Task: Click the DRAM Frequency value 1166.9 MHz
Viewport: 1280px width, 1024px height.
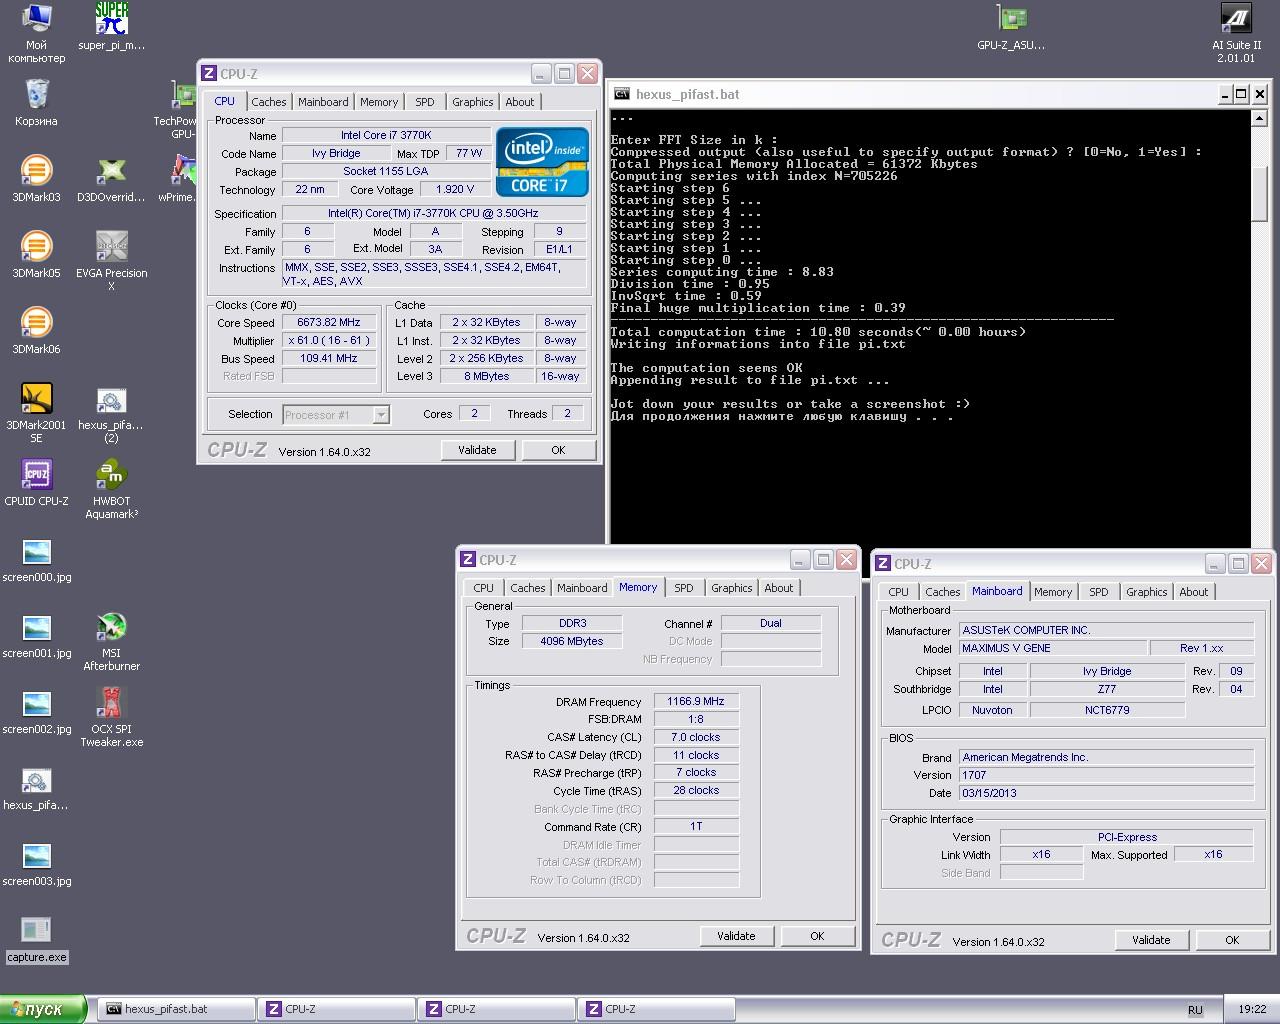Action: (x=696, y=701)
